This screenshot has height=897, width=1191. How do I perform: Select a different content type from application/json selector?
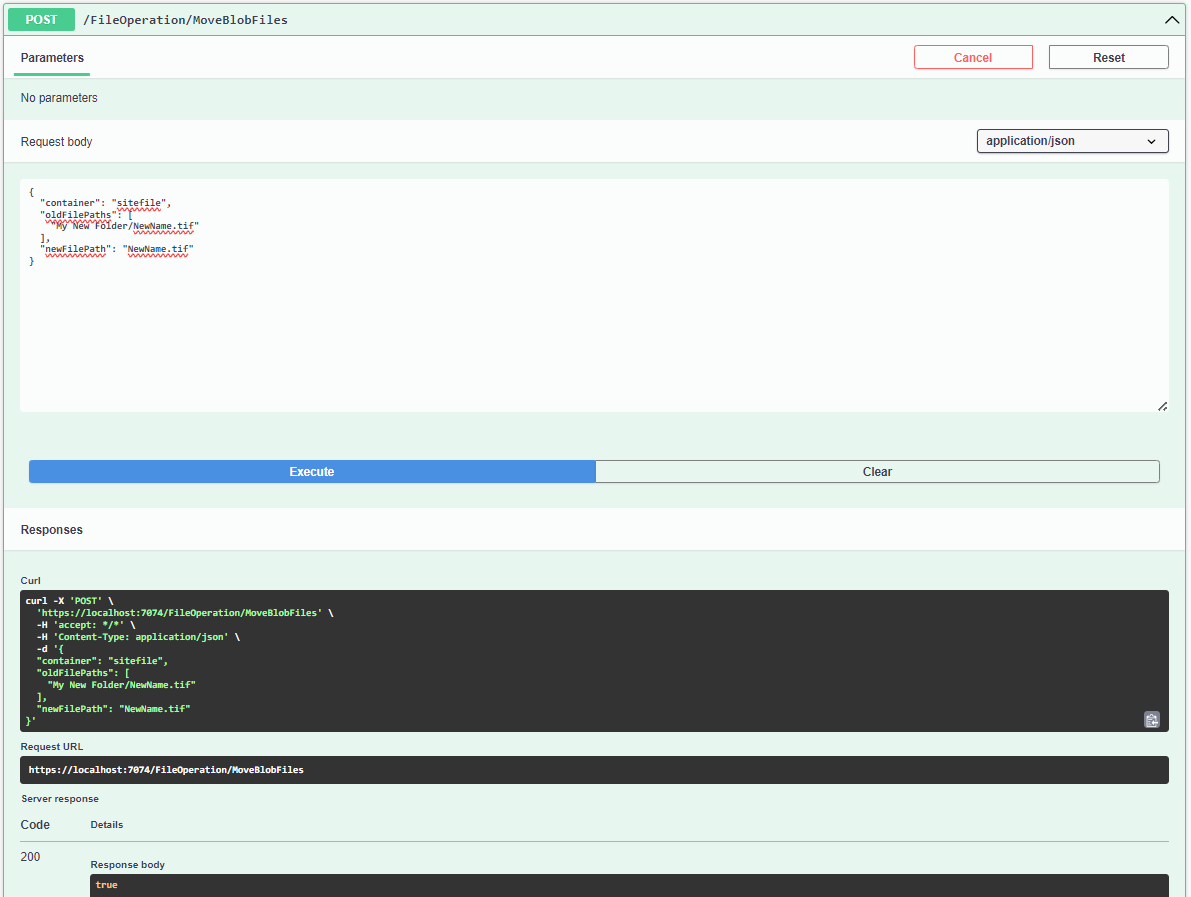click(x=1072, y=140)
